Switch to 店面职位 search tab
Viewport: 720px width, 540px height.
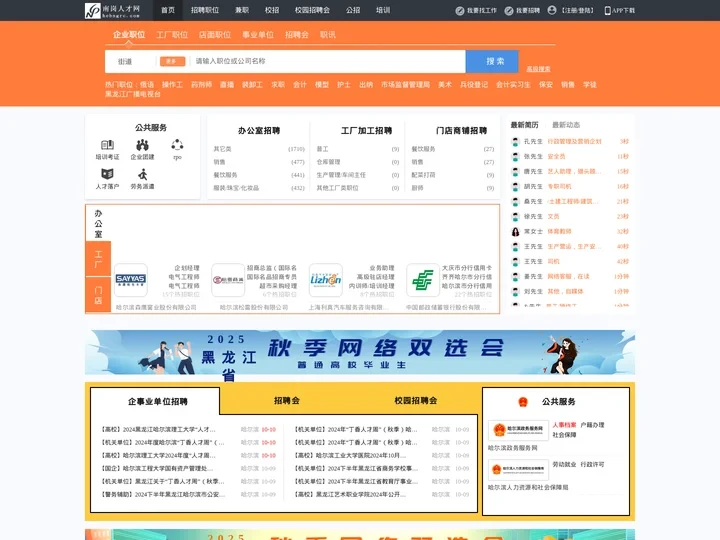tap(215, 34)
